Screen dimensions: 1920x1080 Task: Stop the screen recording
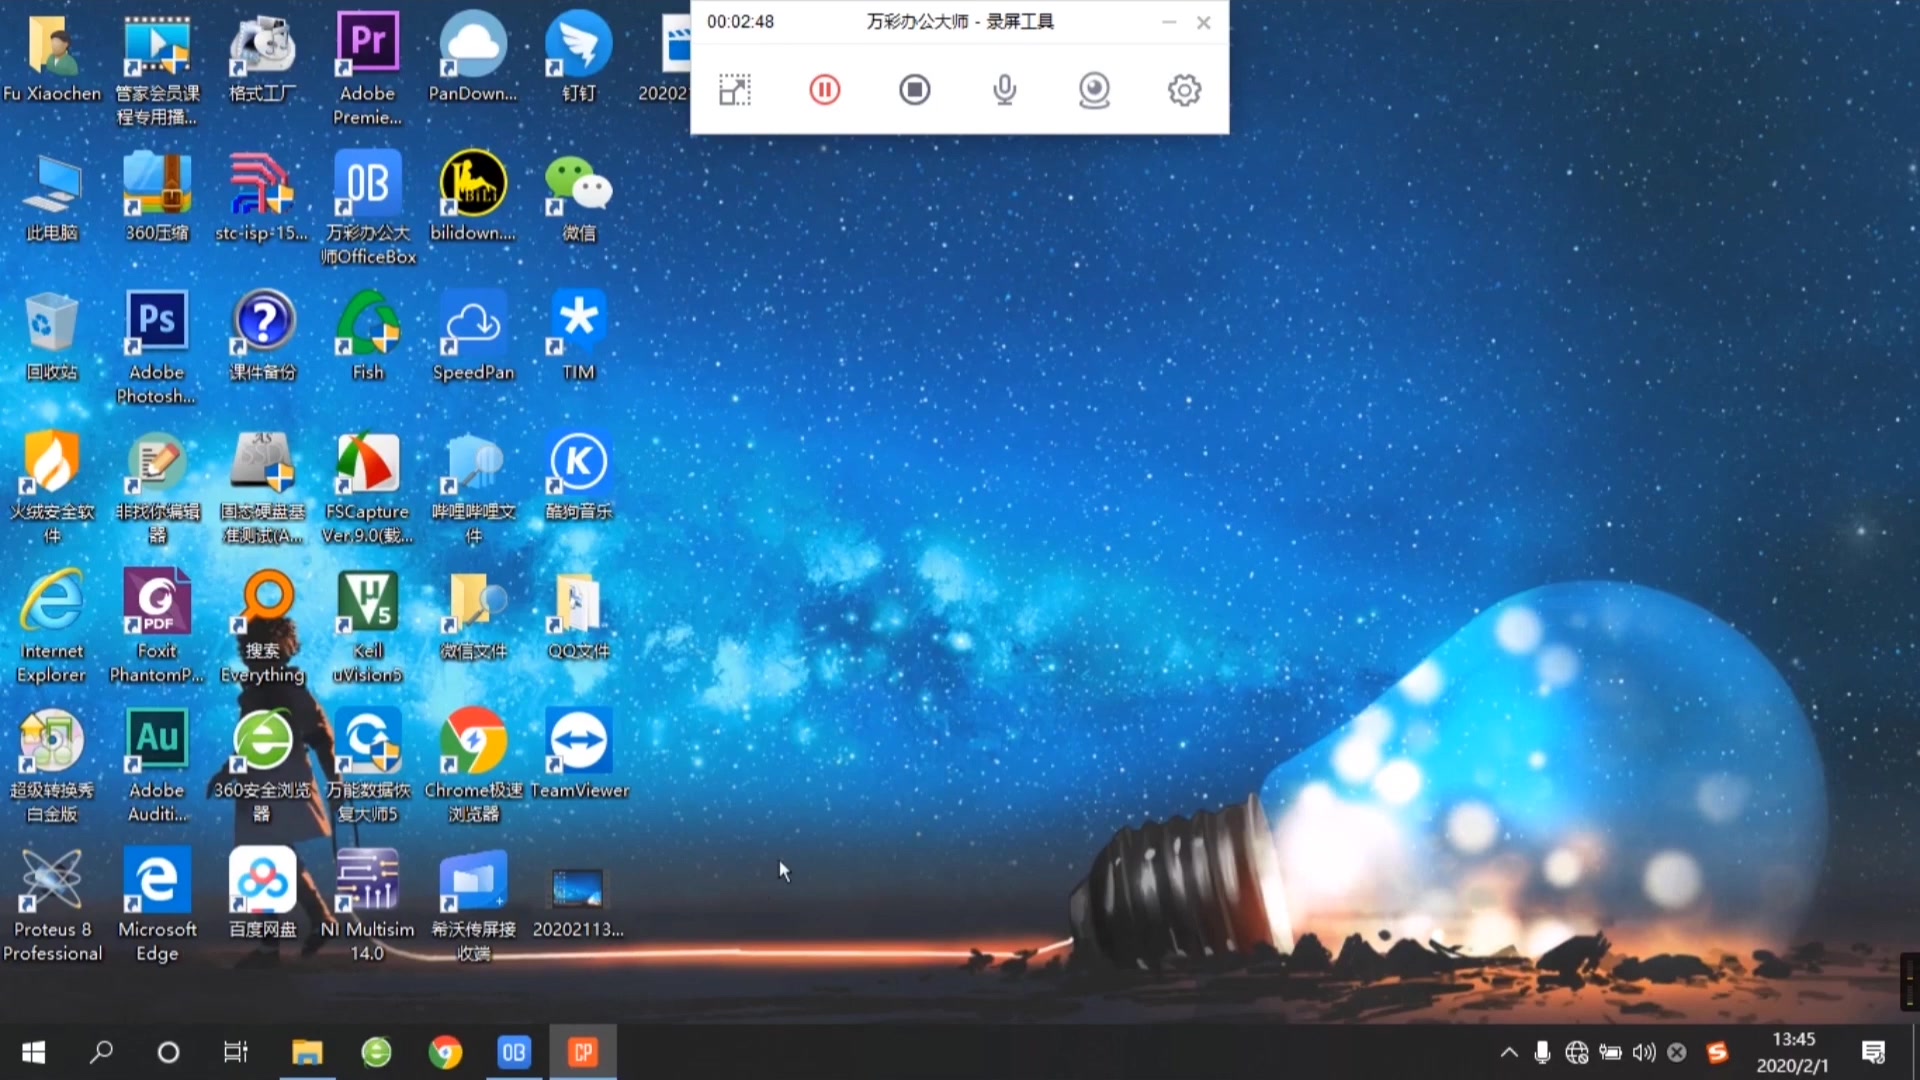[x=914, y=90]
